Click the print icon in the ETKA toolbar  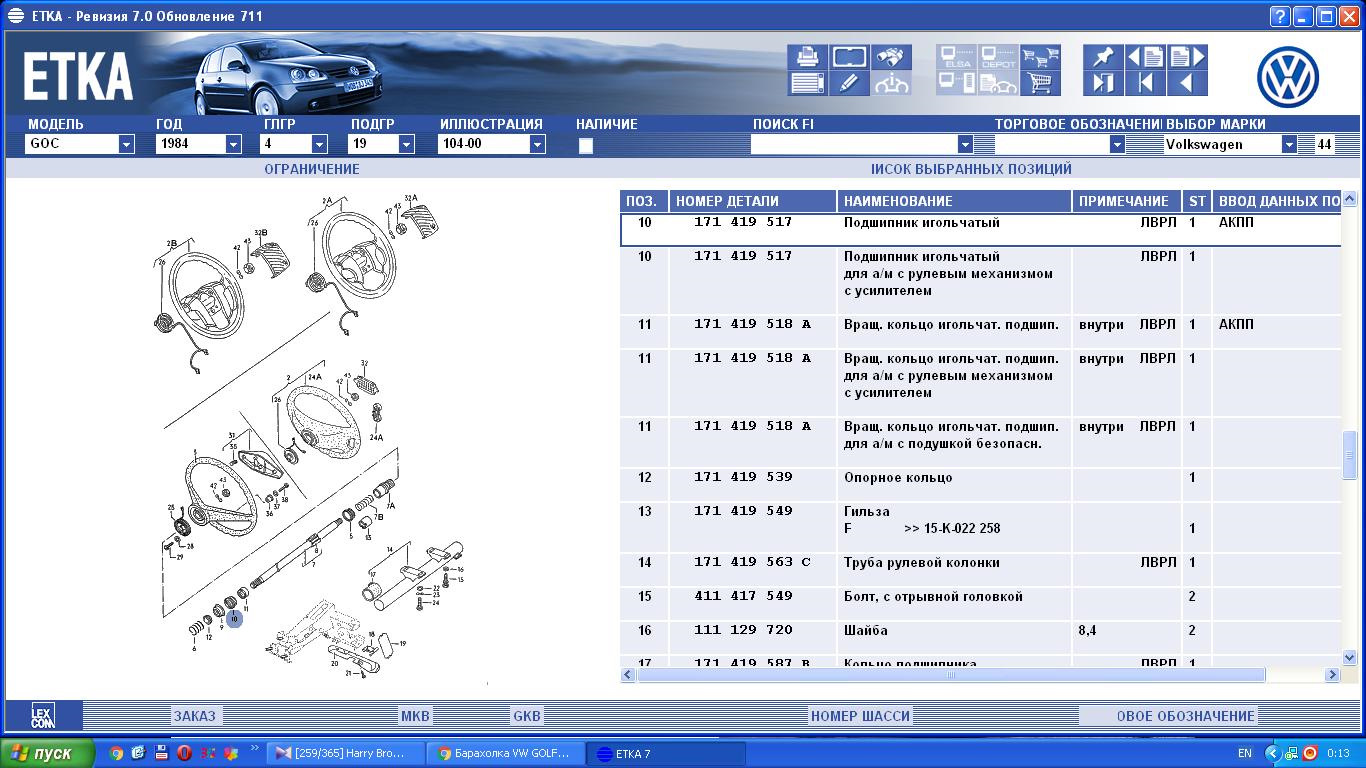[807, 57]
